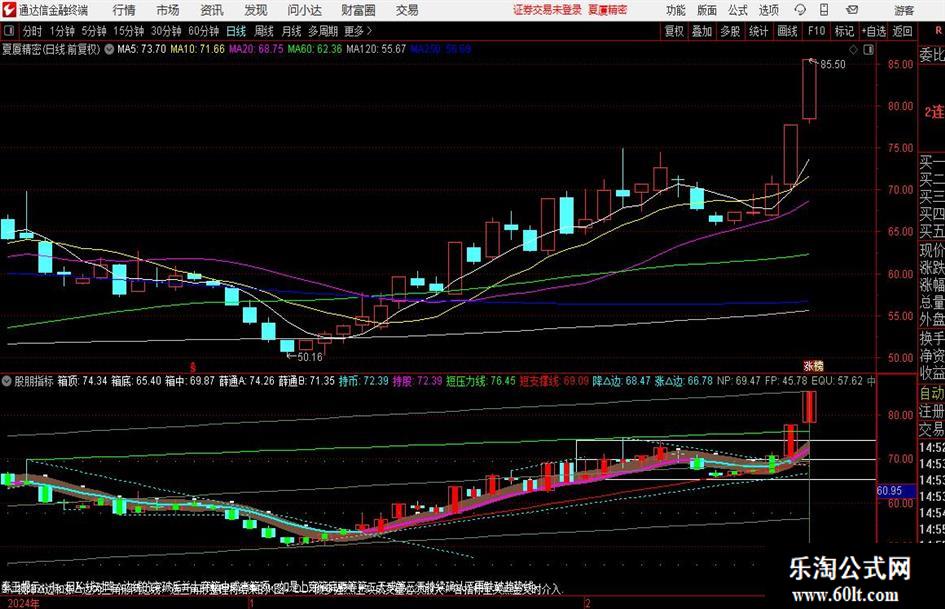This screenshot has height=609, width=945.
Task: Switch to 15分钟 period tab
Action: coord(128,31)
